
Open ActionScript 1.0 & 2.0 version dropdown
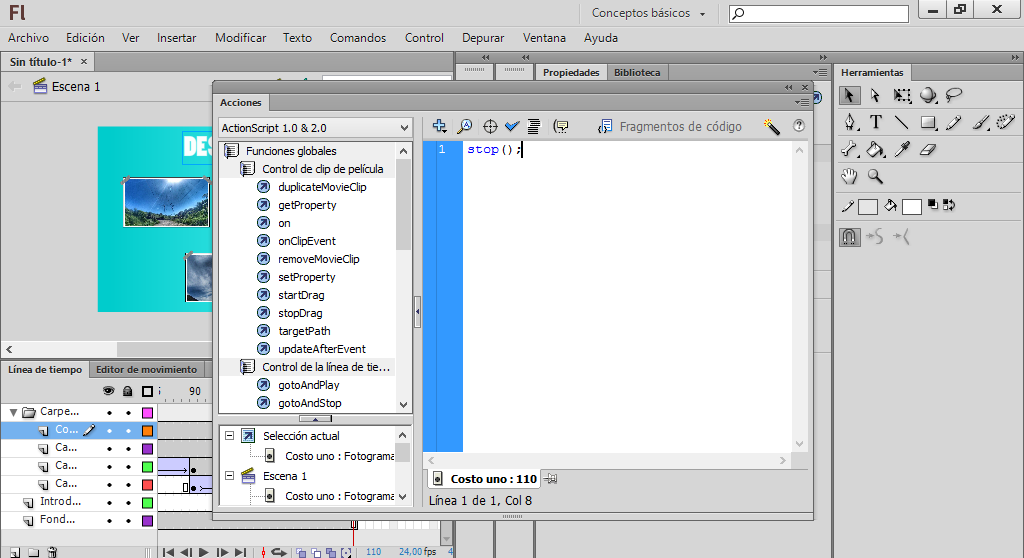[315, 127]
